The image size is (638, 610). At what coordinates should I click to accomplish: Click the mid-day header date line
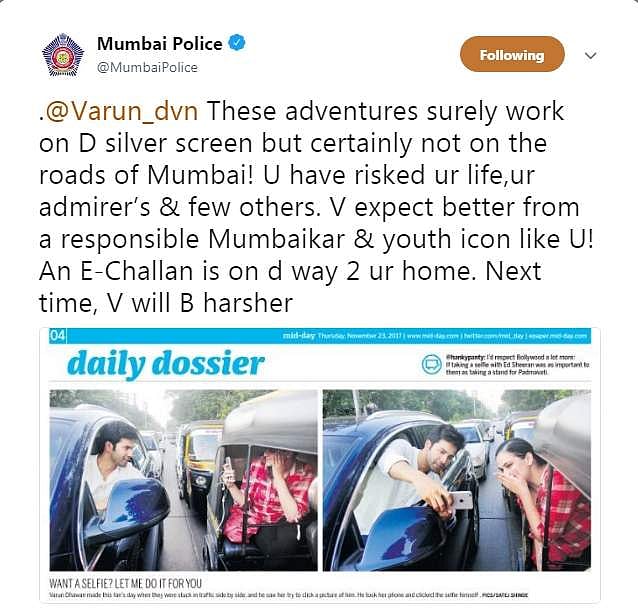[435, 336]
